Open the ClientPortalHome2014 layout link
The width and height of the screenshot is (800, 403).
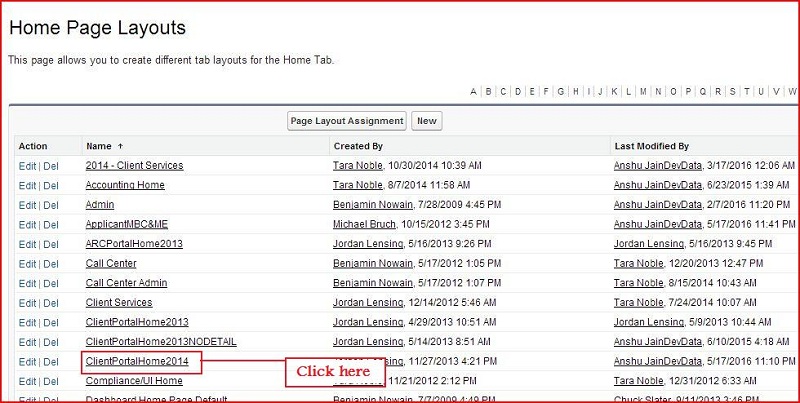[137, 362]
